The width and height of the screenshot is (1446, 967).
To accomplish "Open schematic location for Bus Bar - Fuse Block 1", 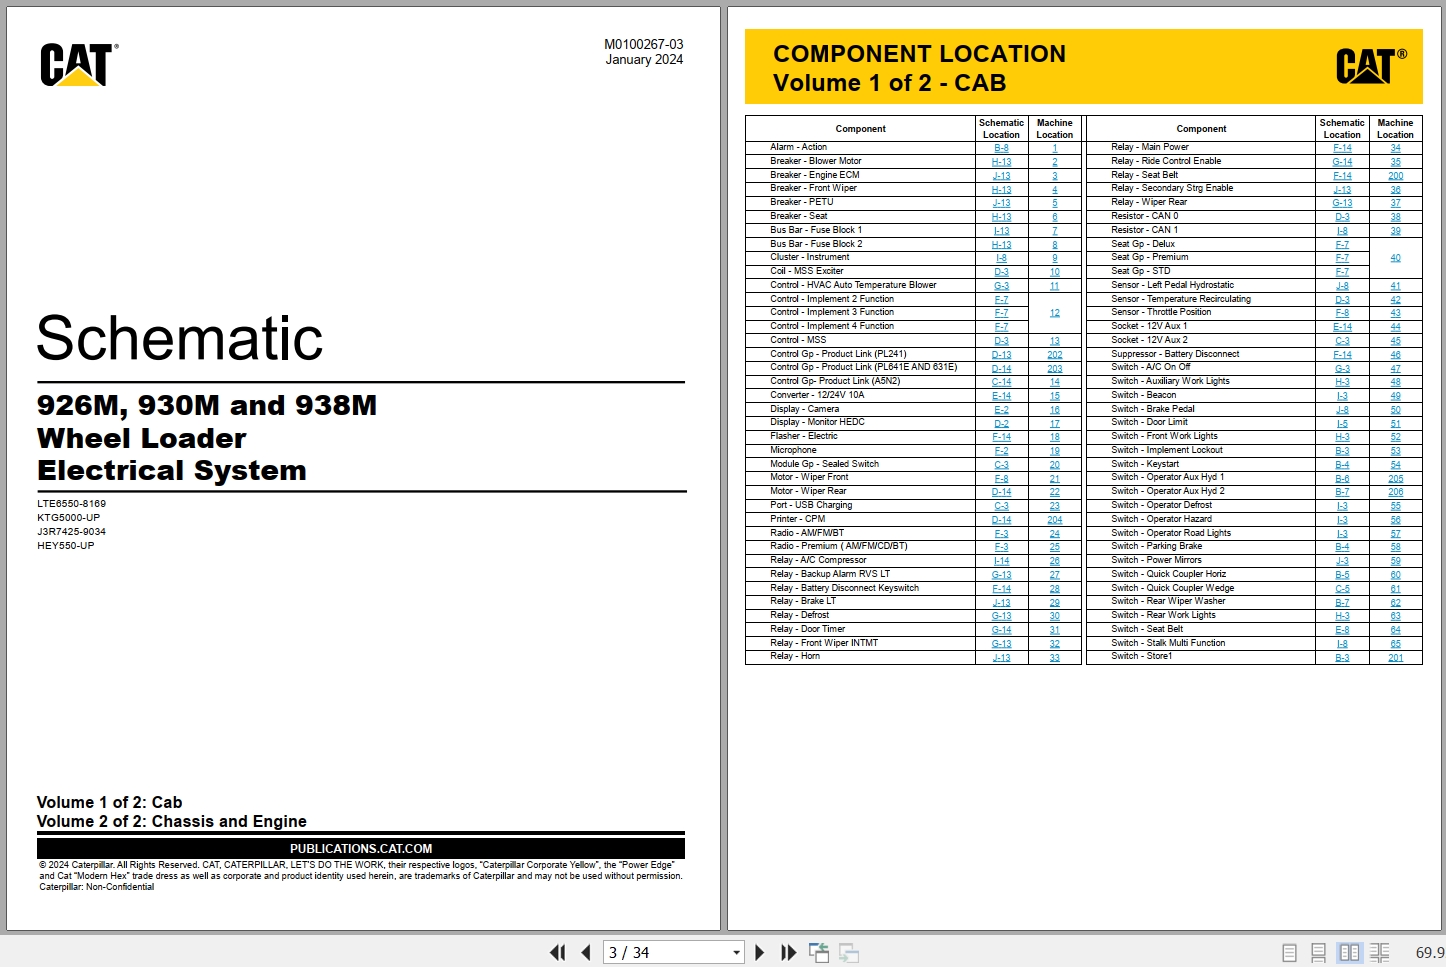I will point(1001,231).
